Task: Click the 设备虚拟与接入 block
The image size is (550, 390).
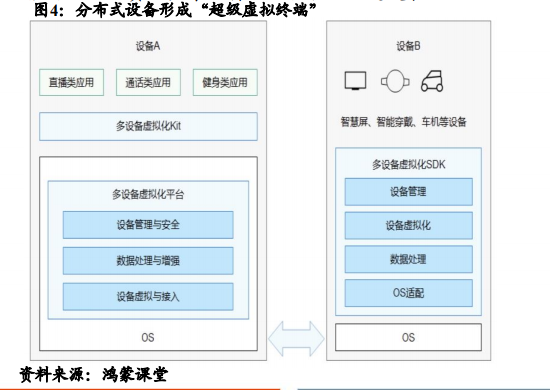Action: coord(148,297)
